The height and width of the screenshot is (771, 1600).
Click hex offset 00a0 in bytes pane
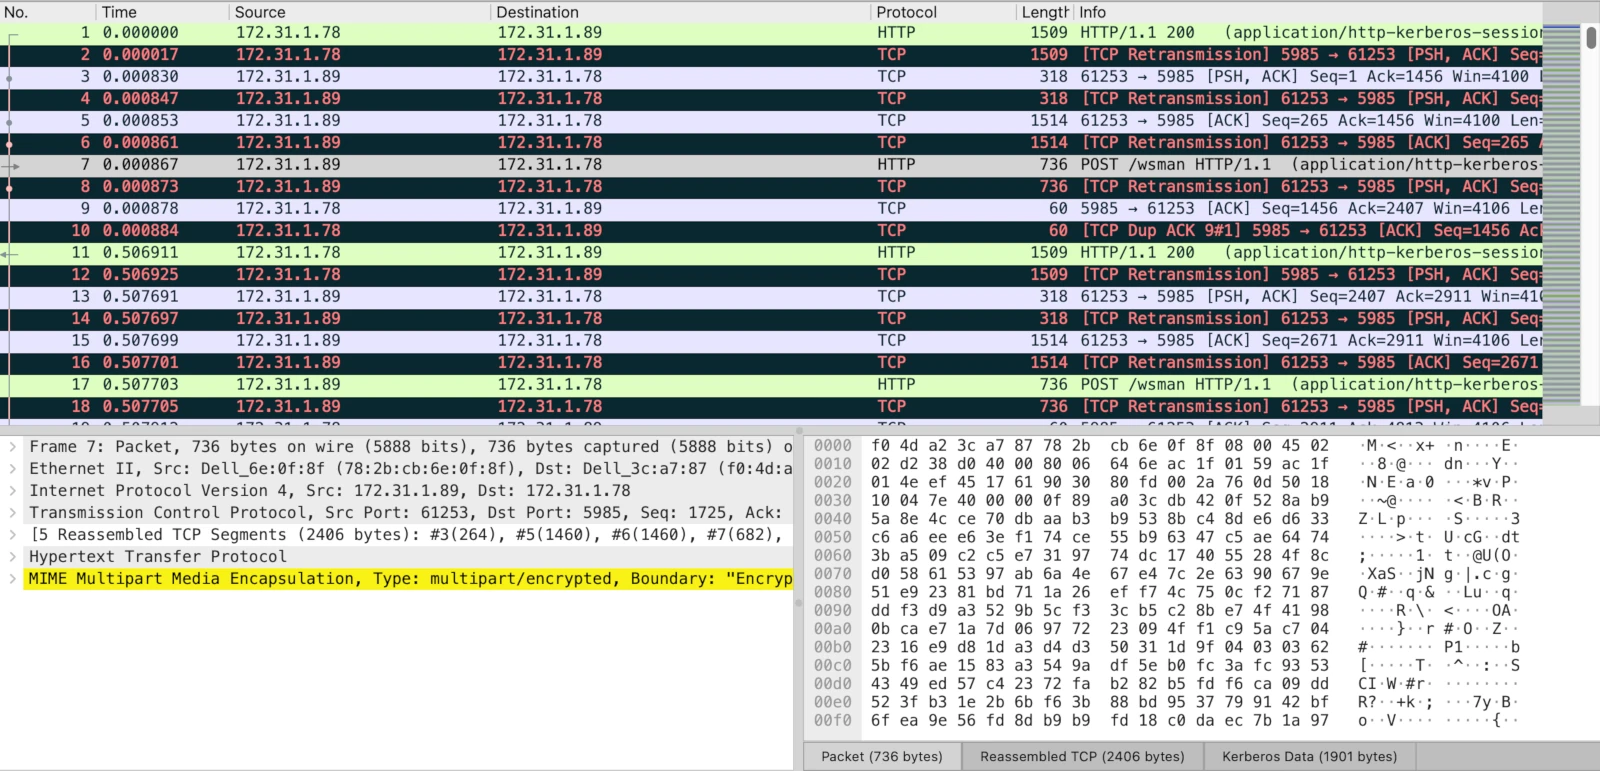(x=832, y=629)
